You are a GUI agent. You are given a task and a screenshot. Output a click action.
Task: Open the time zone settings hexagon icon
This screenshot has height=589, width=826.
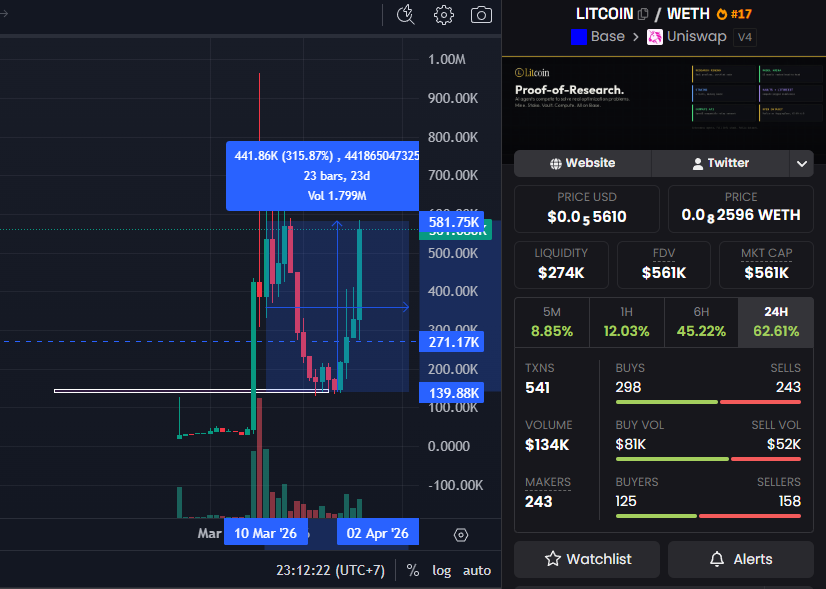click(460, 535)
